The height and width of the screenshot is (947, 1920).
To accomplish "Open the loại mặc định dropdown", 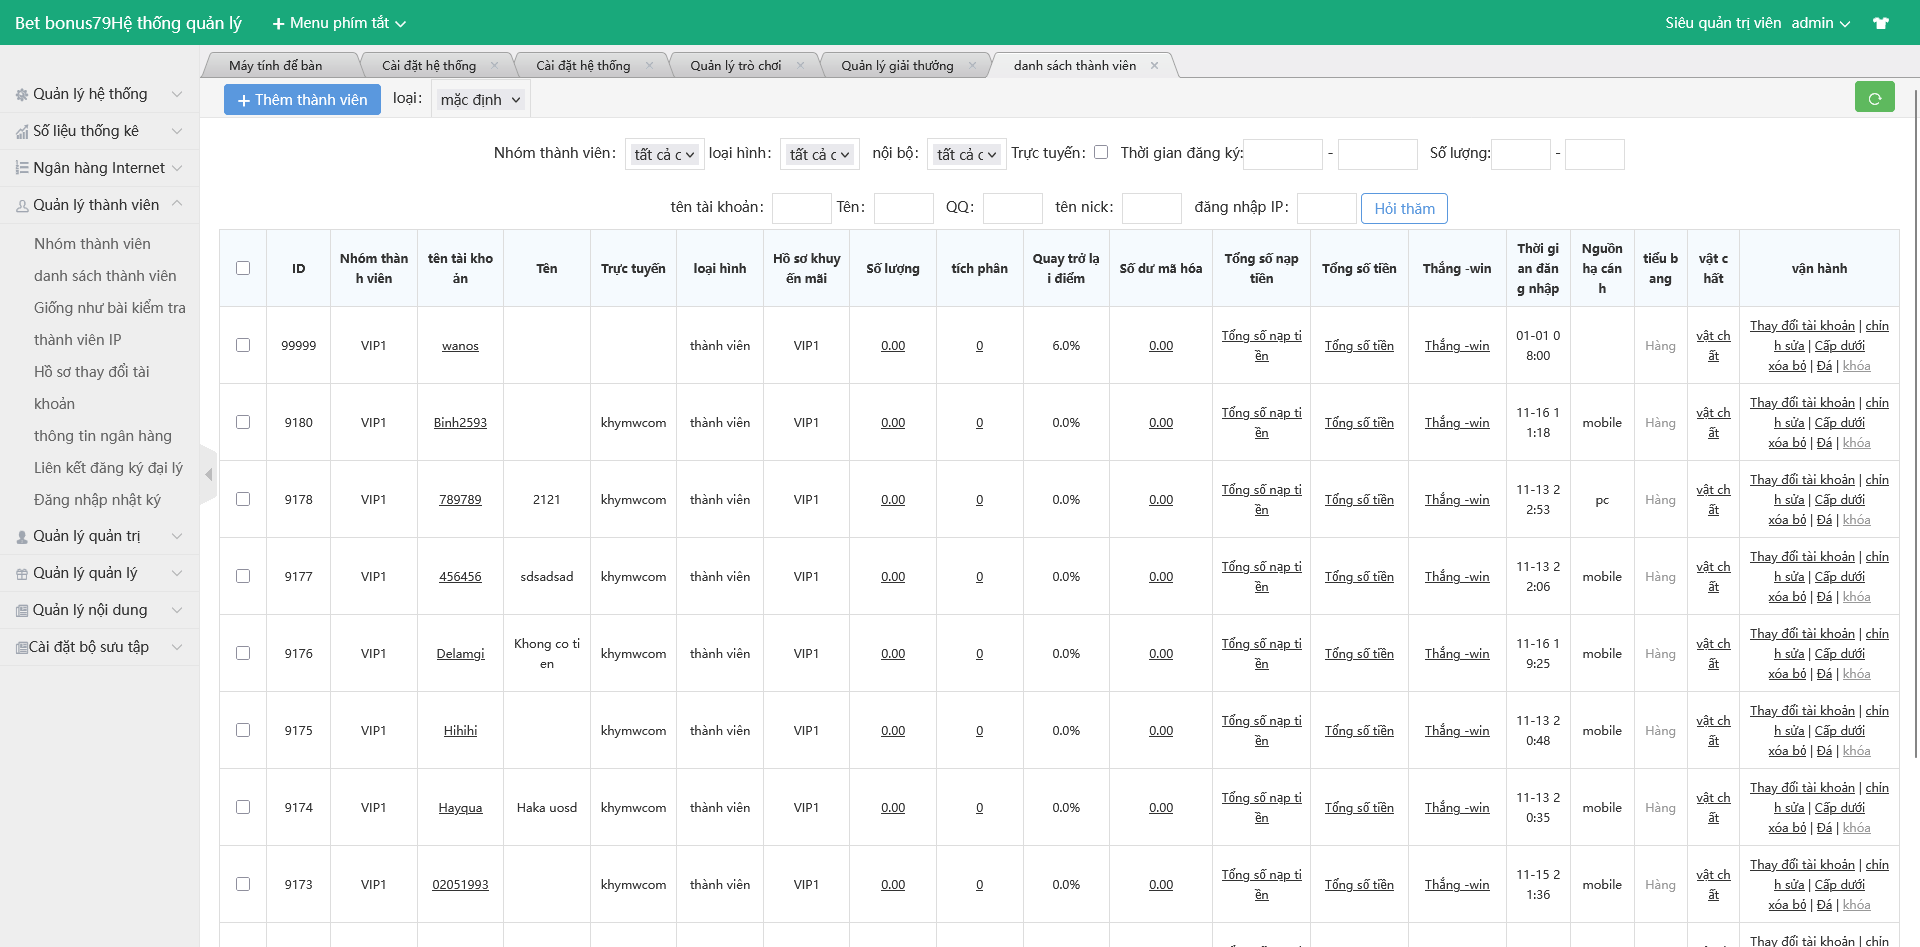I will tap(480, 100).
